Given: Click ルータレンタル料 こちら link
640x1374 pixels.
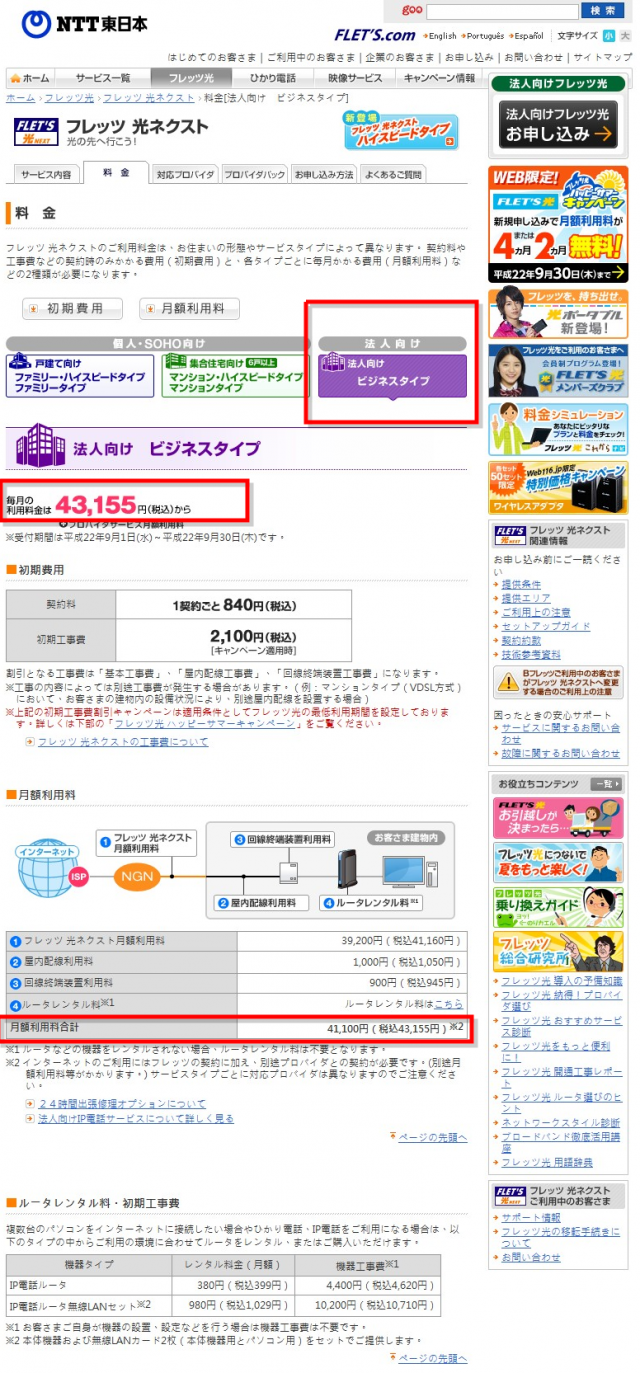Looking at the screenshot, I should pyautogui.click(x=448, y=1003).
